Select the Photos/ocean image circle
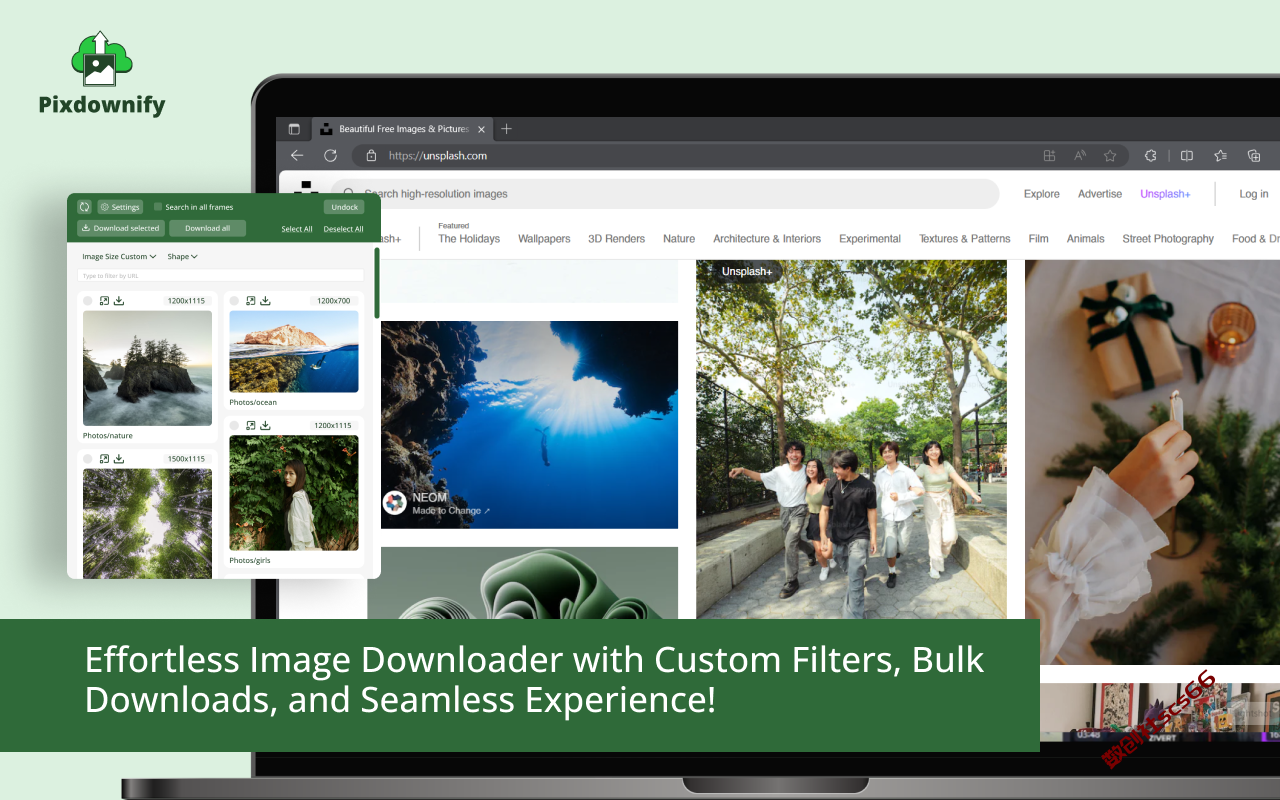 tap(235, 301)
